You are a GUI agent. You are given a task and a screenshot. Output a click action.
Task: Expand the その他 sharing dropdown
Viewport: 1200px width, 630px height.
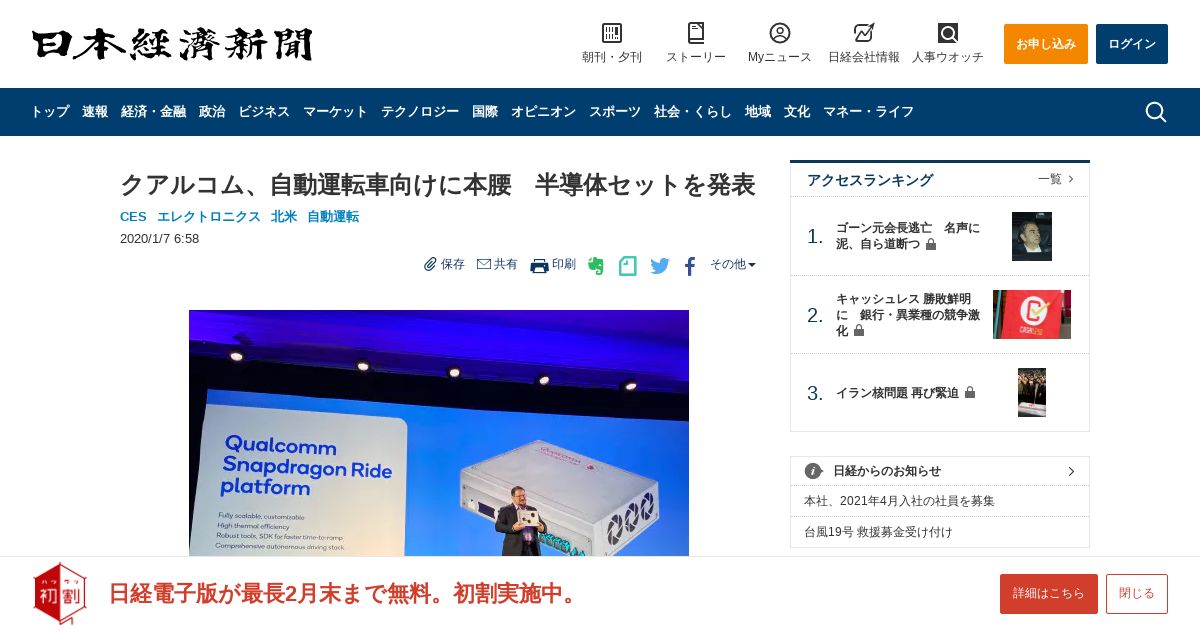[x=733, y=264]
